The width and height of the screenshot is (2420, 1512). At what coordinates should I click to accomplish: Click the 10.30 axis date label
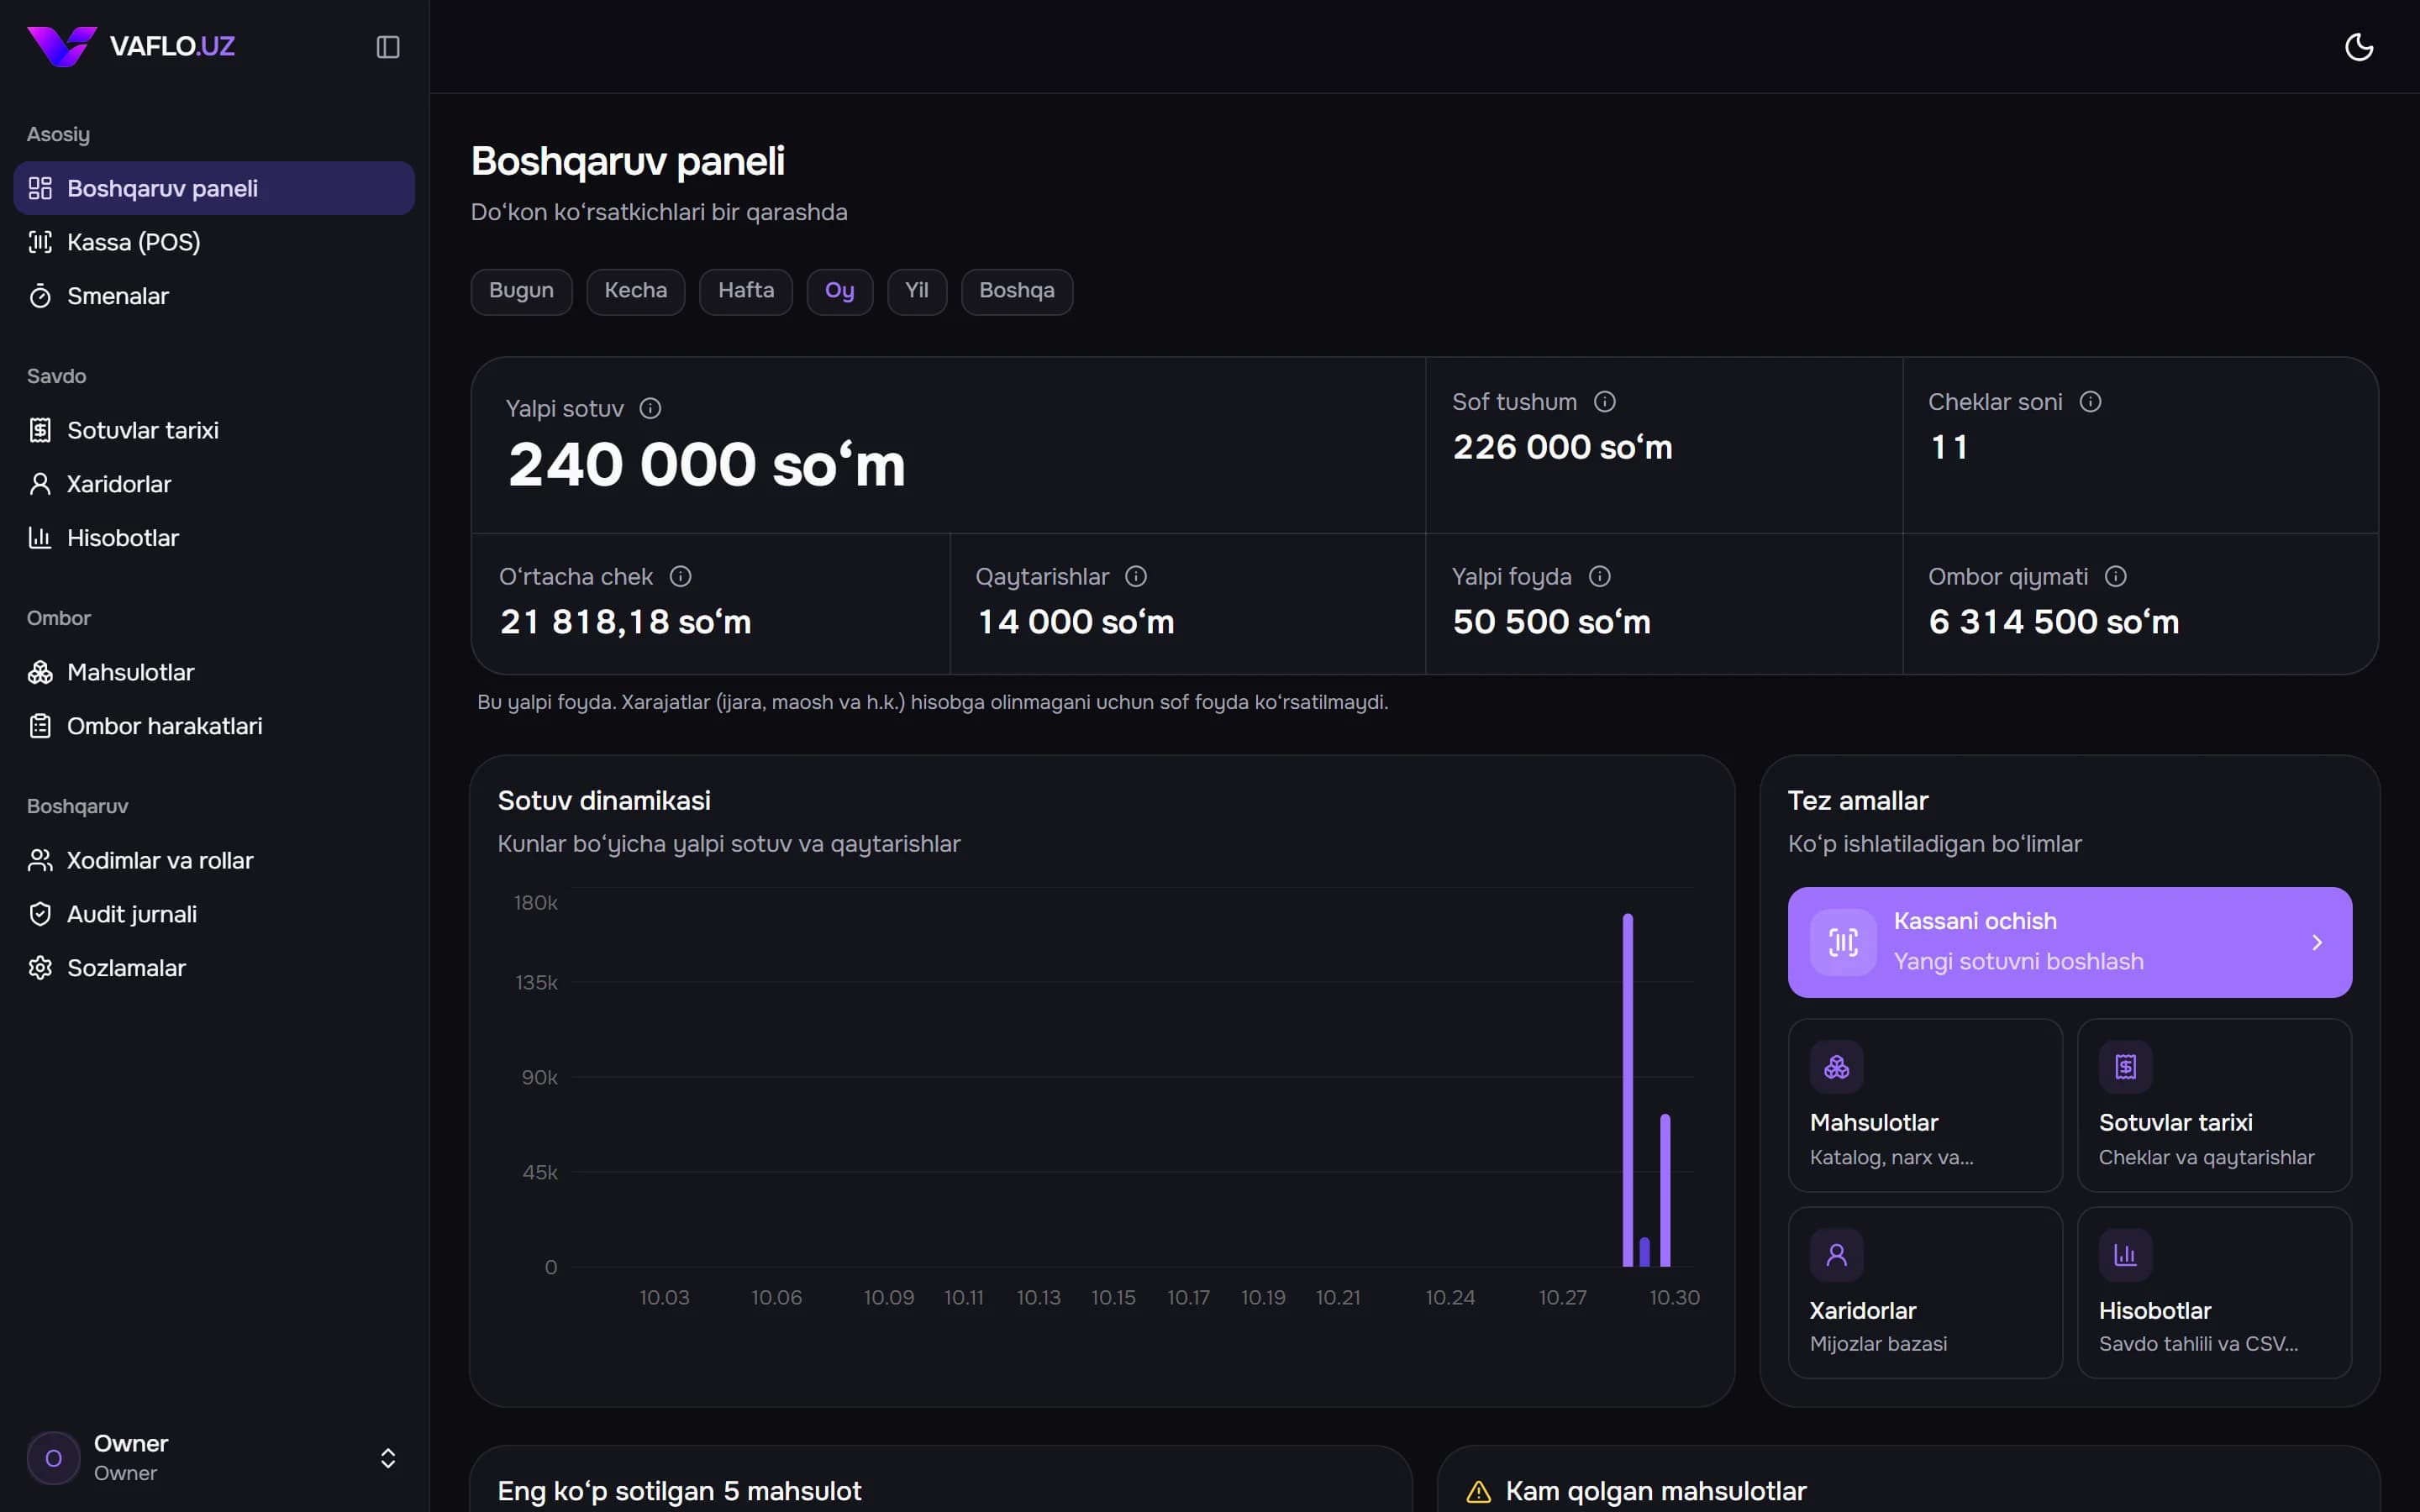(x=1674, y=1297)
